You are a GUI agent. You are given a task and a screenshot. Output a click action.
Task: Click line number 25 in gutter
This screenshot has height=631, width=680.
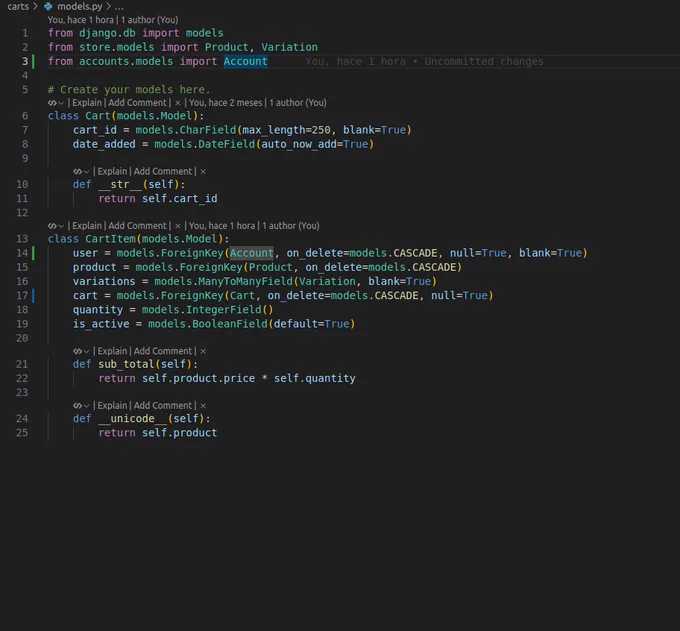[x=22, y=433]
